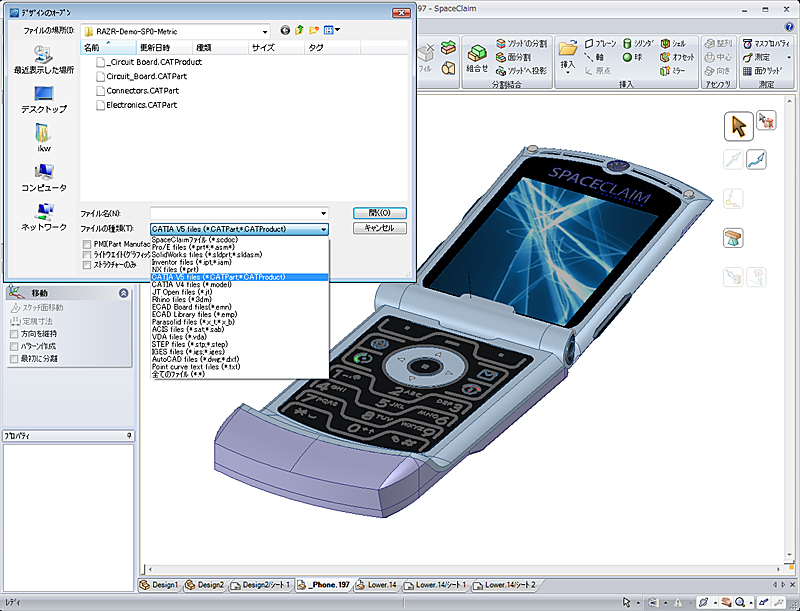Switch to the Design1 tab
The height and width of the screenshot is (611, 800).
pyautogui.click(x=160, y=584)
